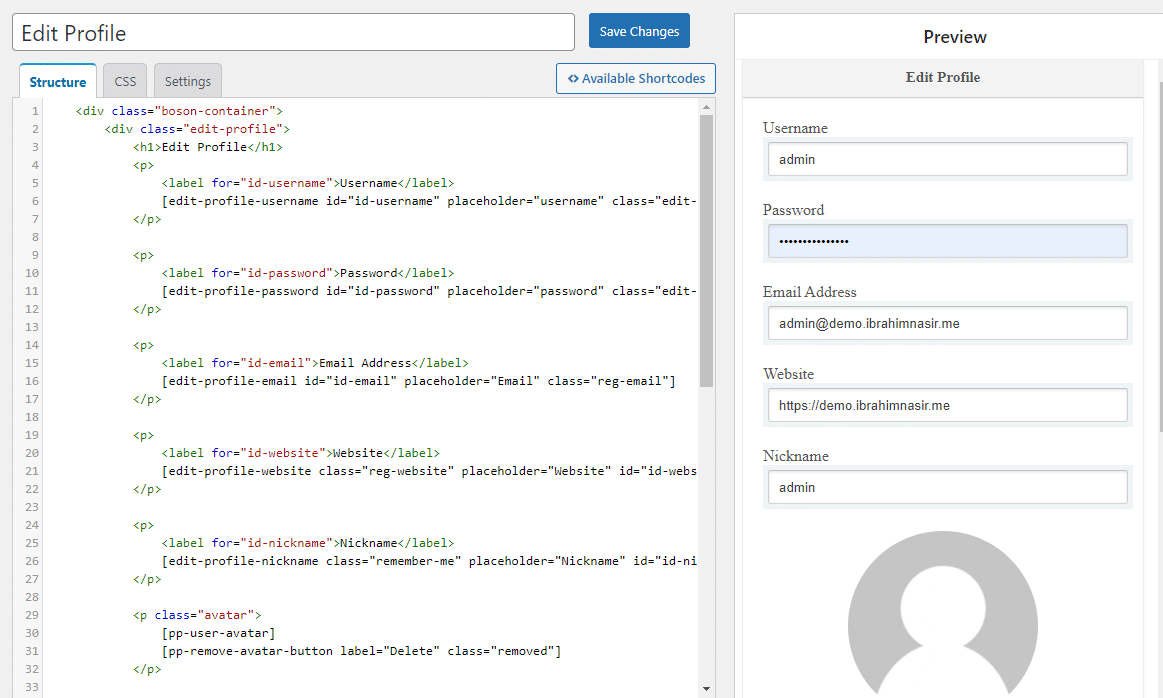Click line number 33 in the gutter

click(x=32, y=687)
